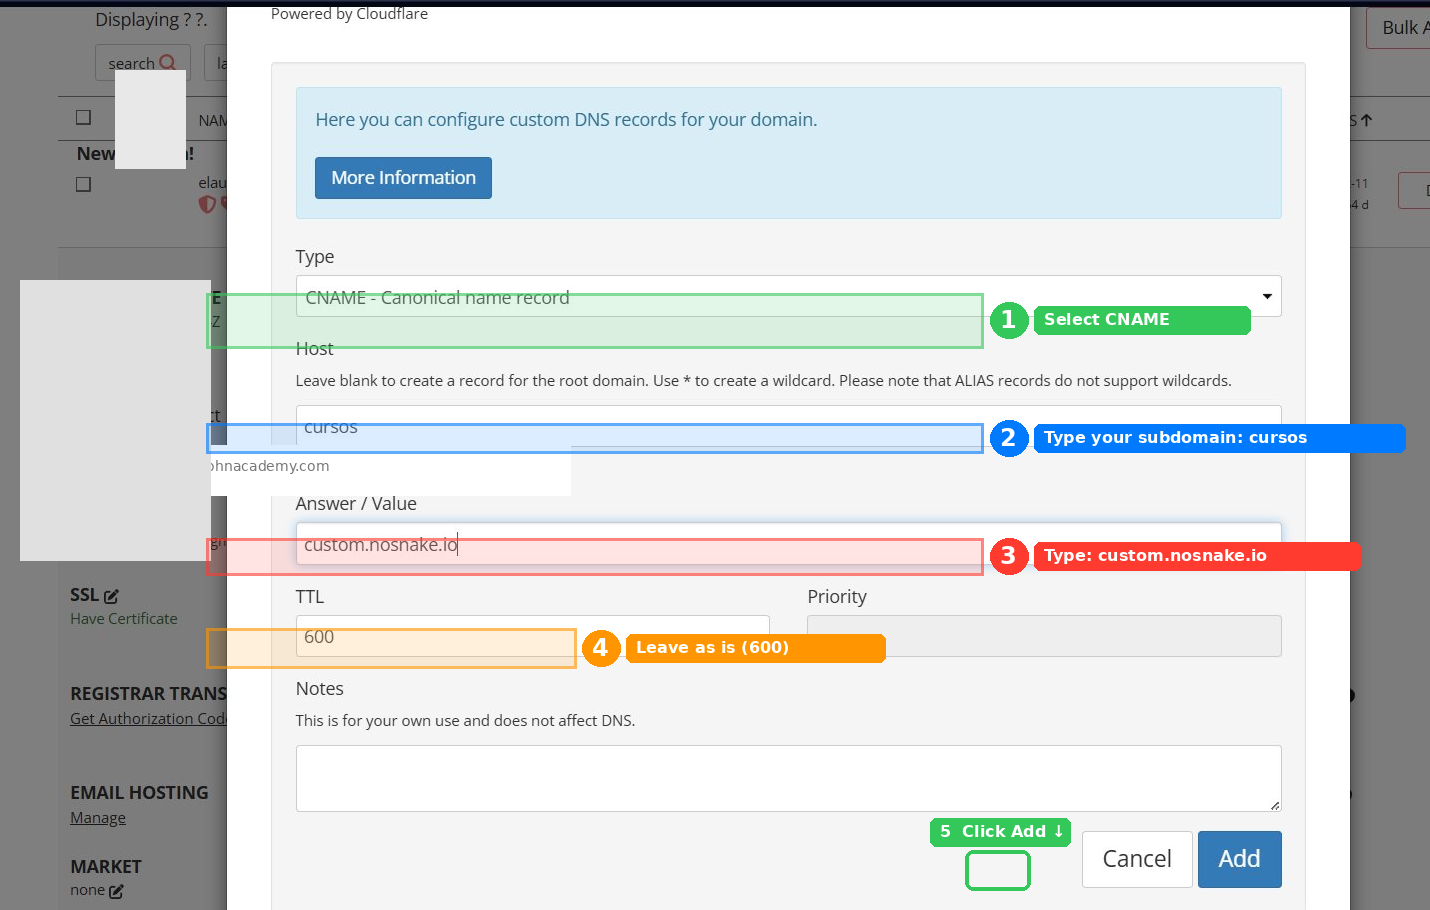The width and height of the screenshot is (1430, 910).
Task: Tick the checkbox in the domain row
Action: 83,184
